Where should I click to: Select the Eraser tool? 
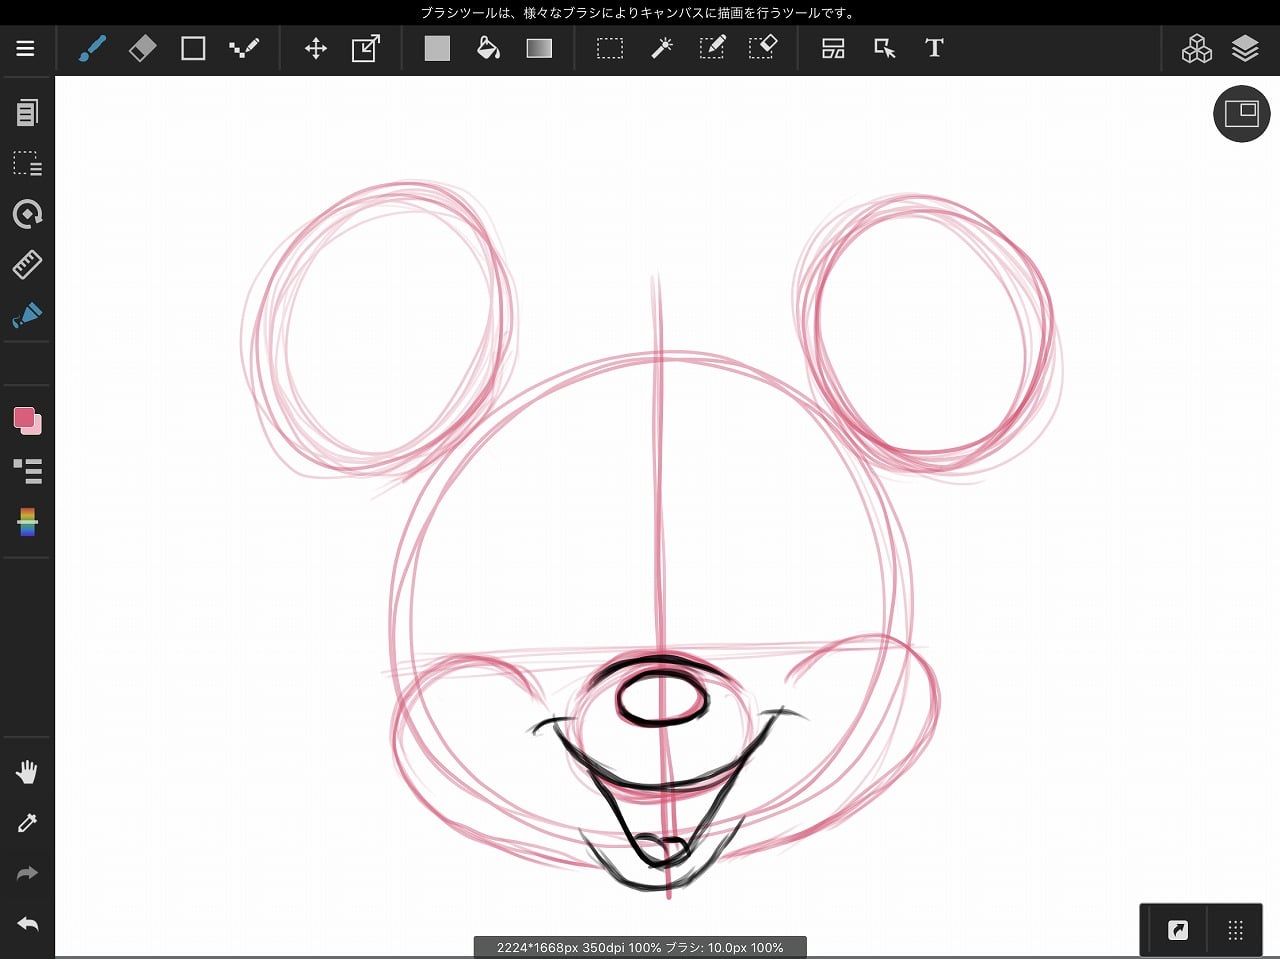point(142,48)
